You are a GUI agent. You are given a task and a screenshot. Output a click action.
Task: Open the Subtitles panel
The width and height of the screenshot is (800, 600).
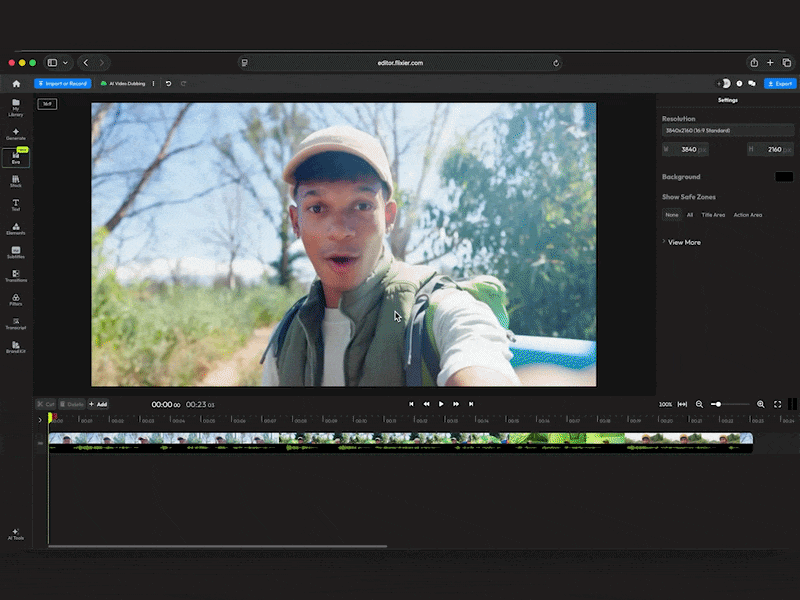pos(16,253)
